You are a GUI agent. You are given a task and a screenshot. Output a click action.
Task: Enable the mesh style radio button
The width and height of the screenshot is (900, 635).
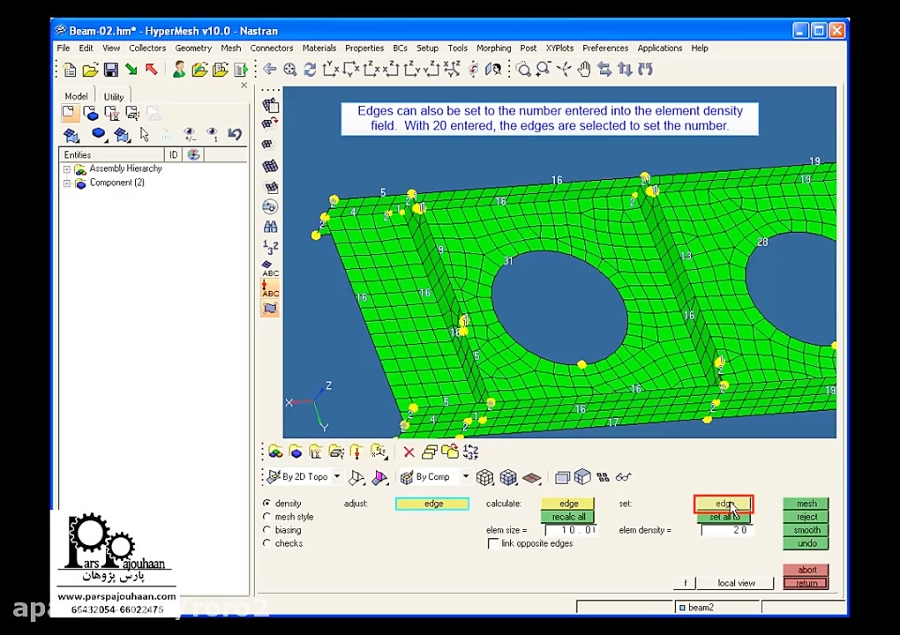click(268, 517)
